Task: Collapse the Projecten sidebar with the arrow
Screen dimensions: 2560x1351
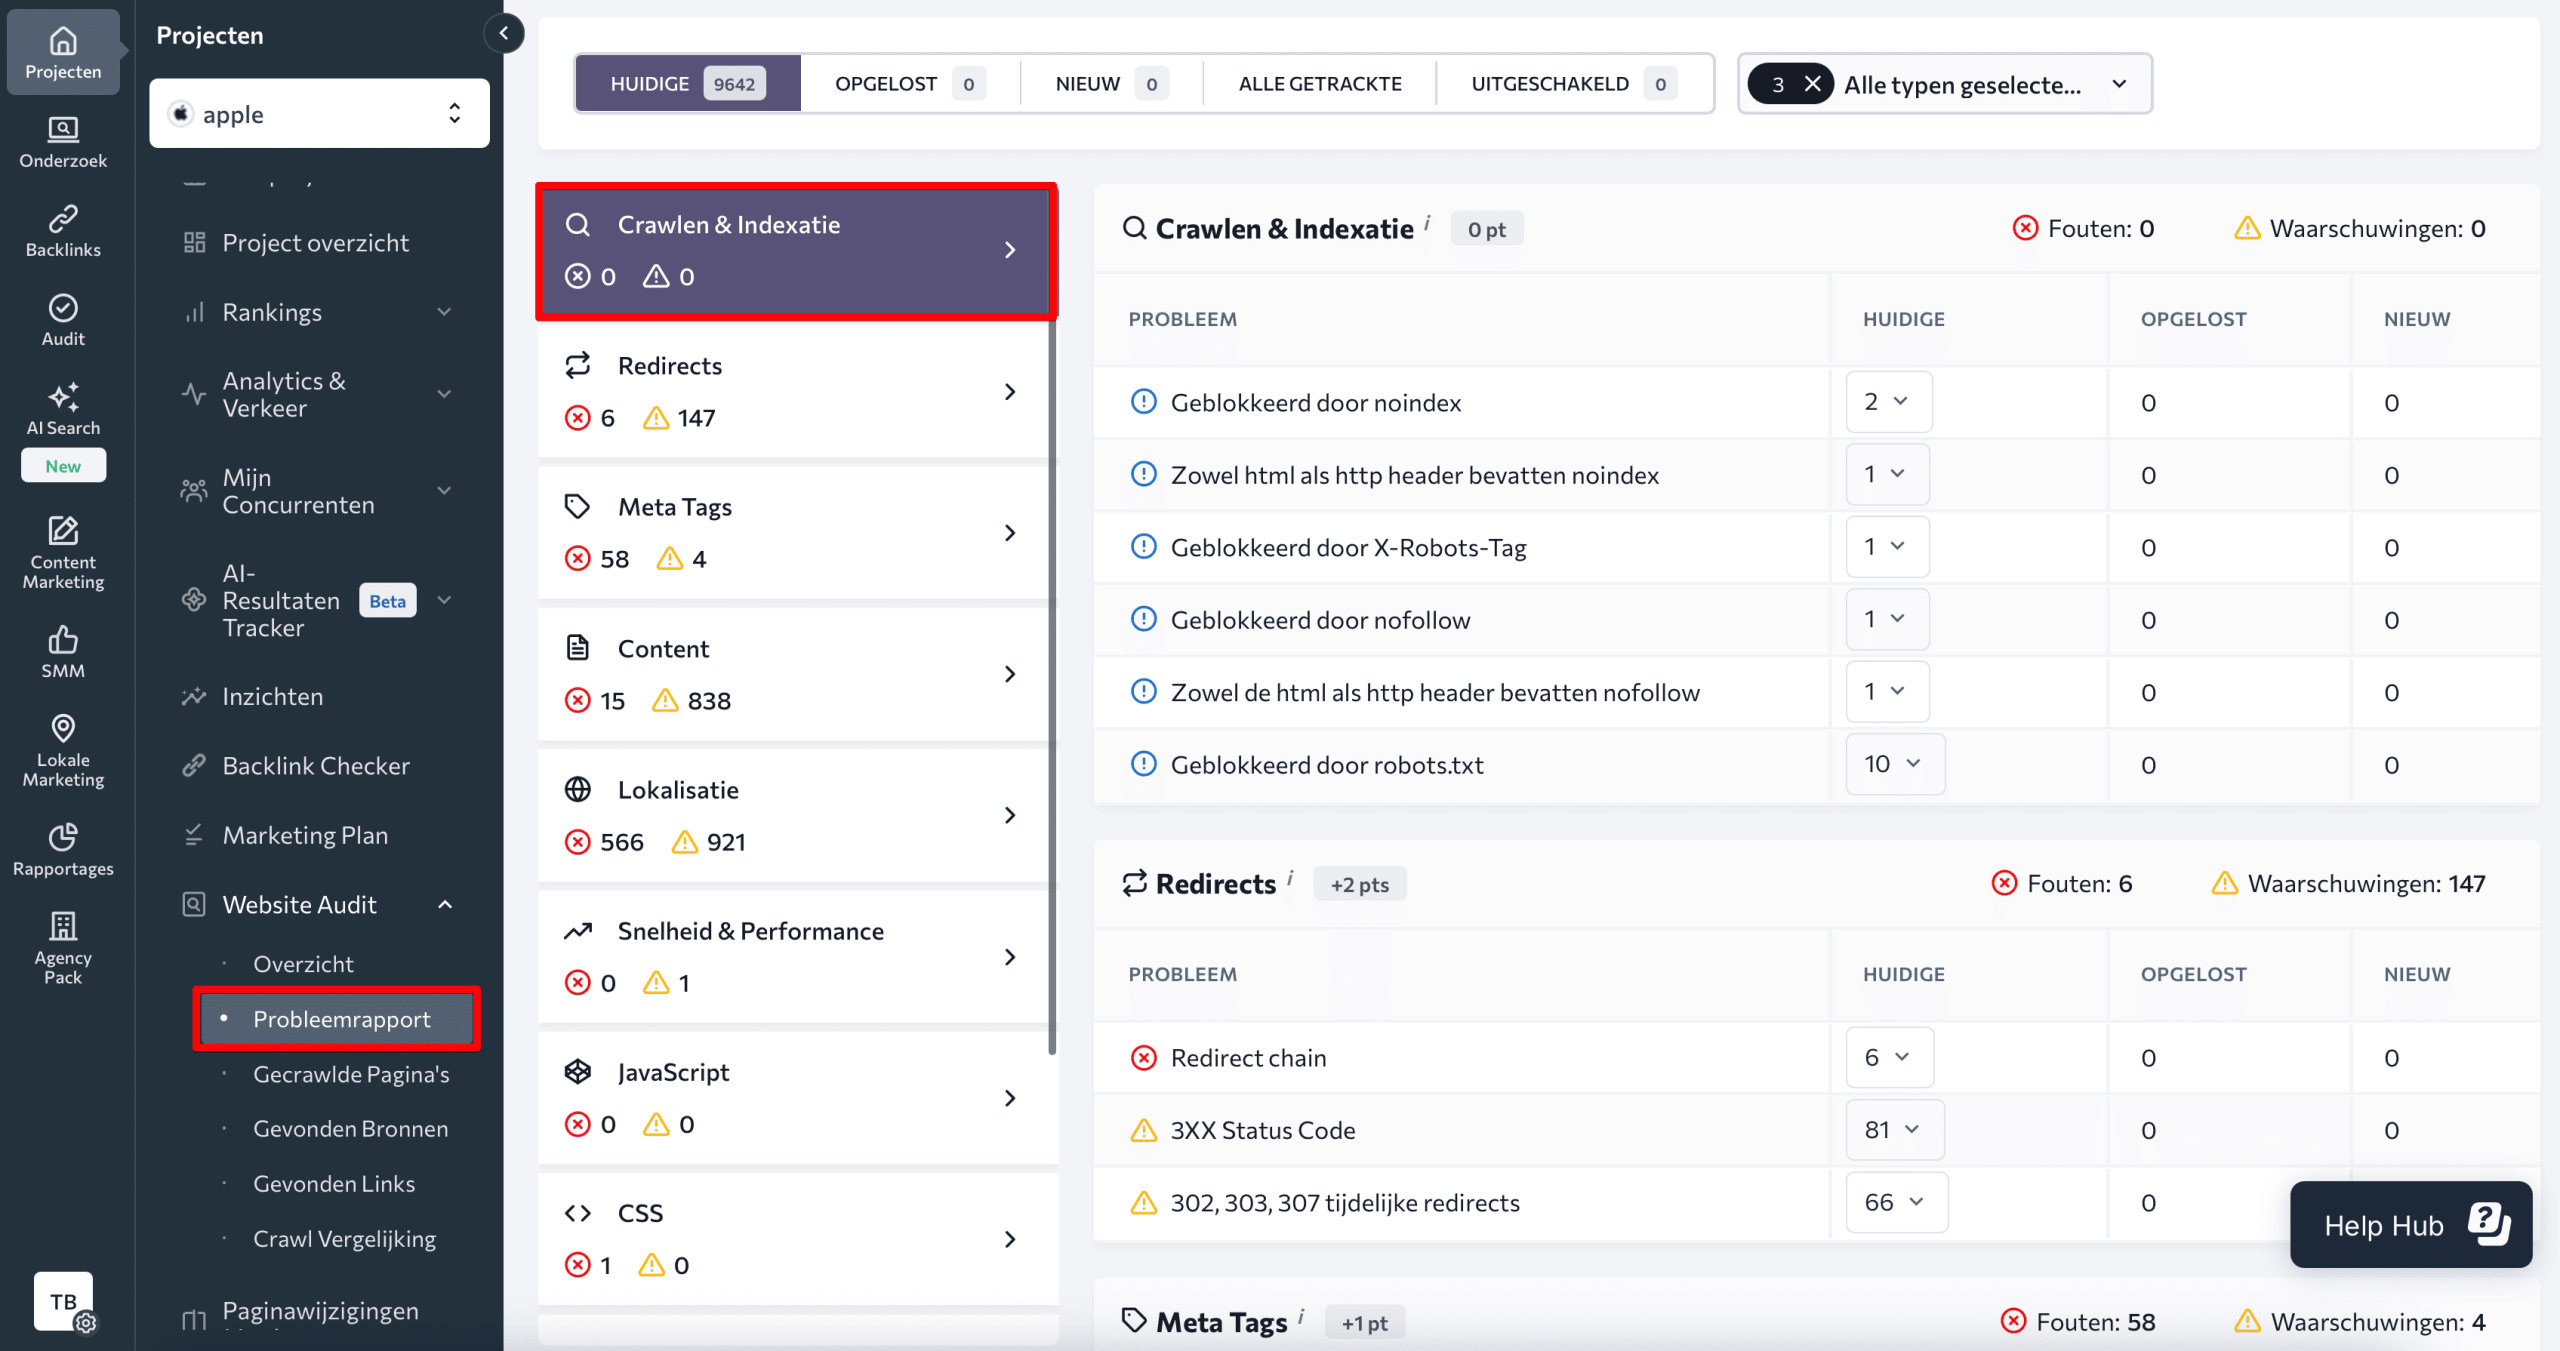Action: 504,34
